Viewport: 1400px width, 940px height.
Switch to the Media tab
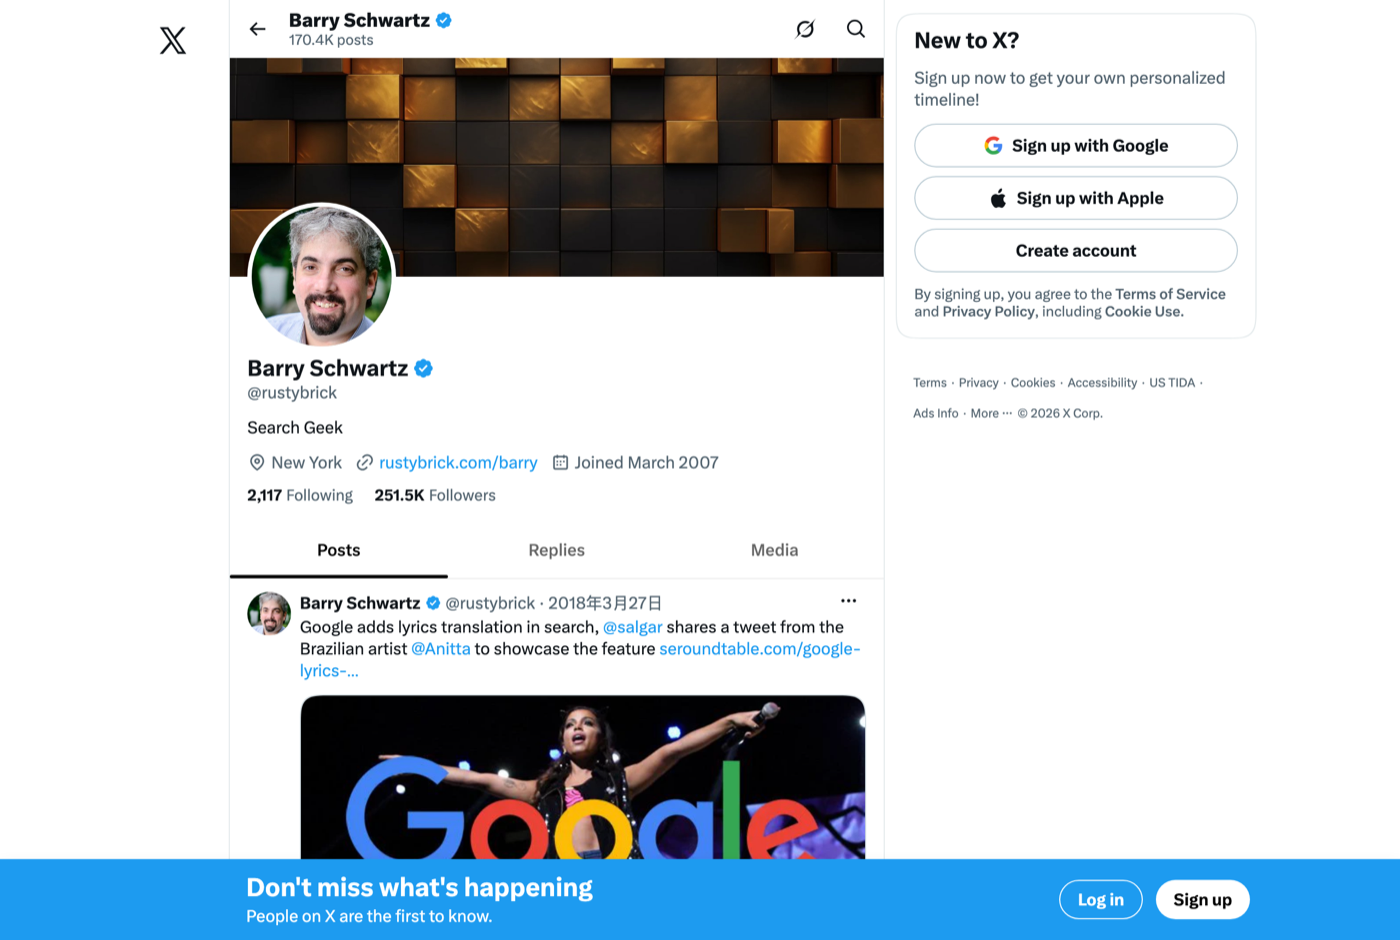click(x=775, y=550)
